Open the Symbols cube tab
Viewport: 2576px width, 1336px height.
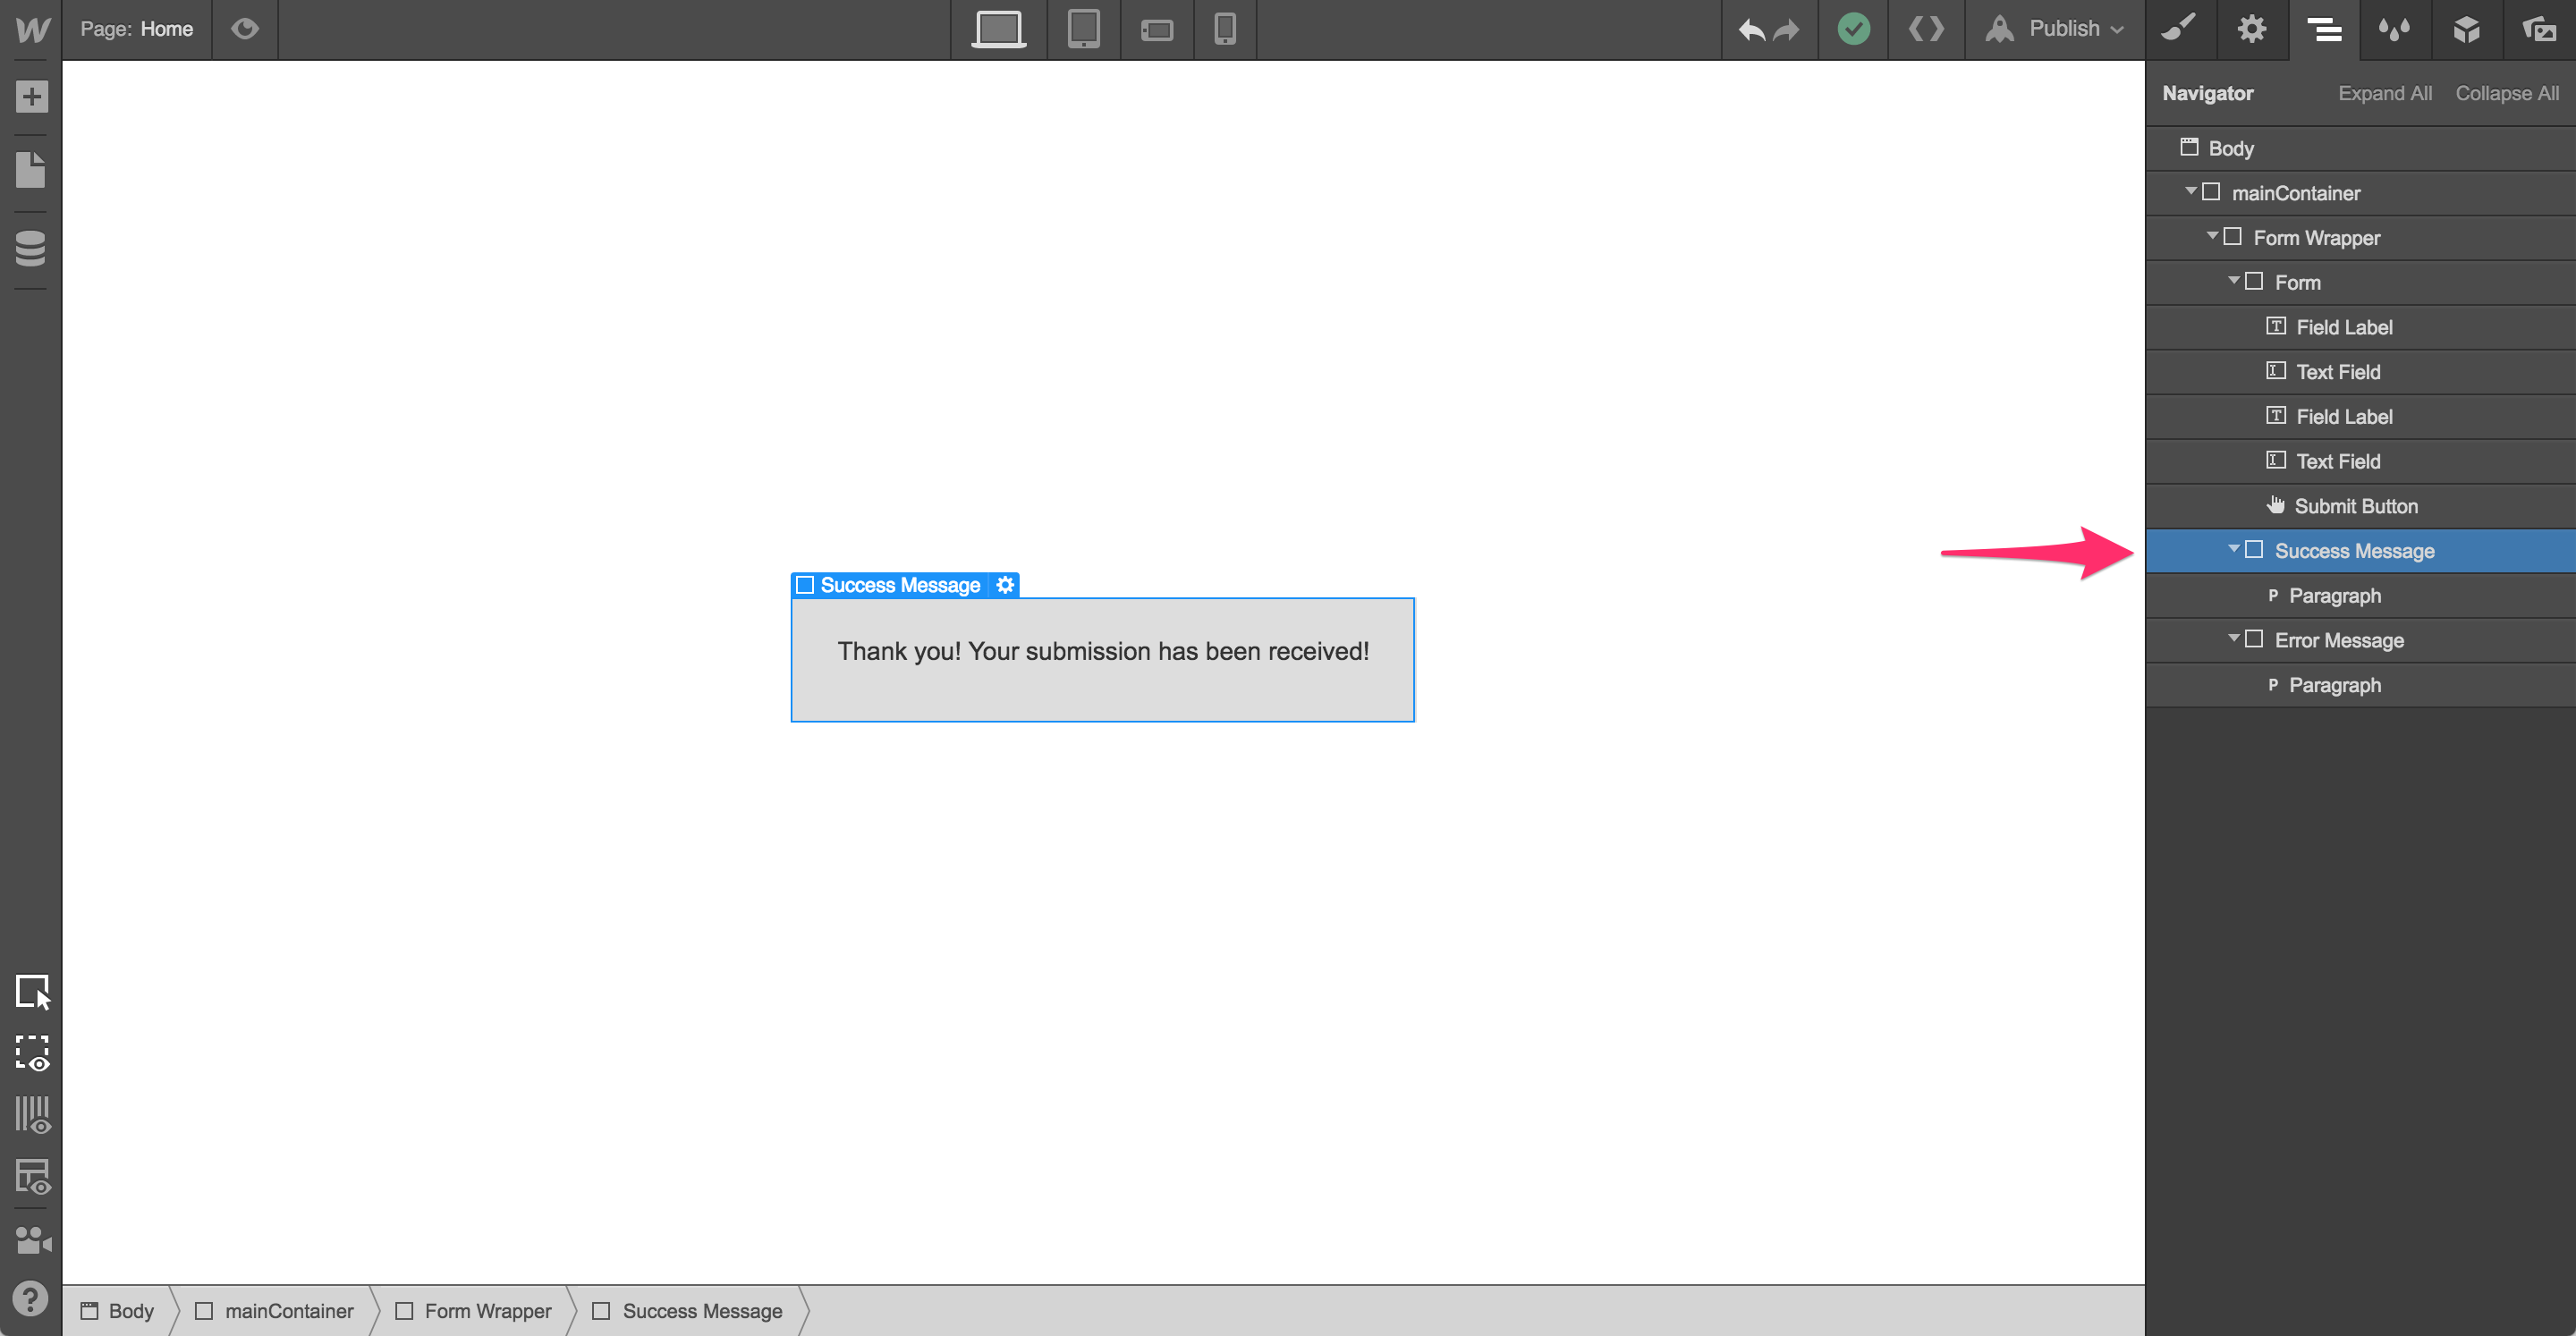click(2467, 29)
